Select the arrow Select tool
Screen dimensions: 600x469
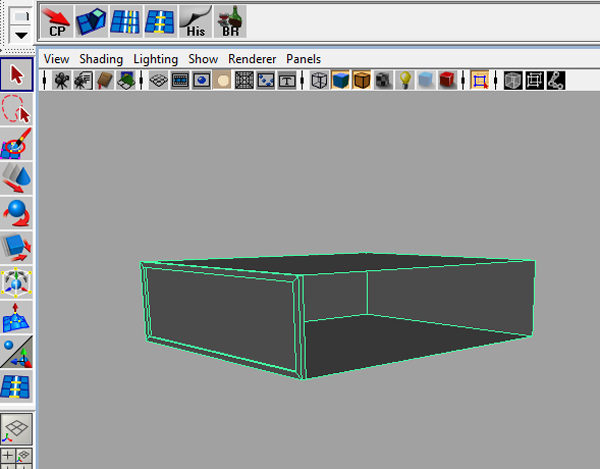(16, 75)
